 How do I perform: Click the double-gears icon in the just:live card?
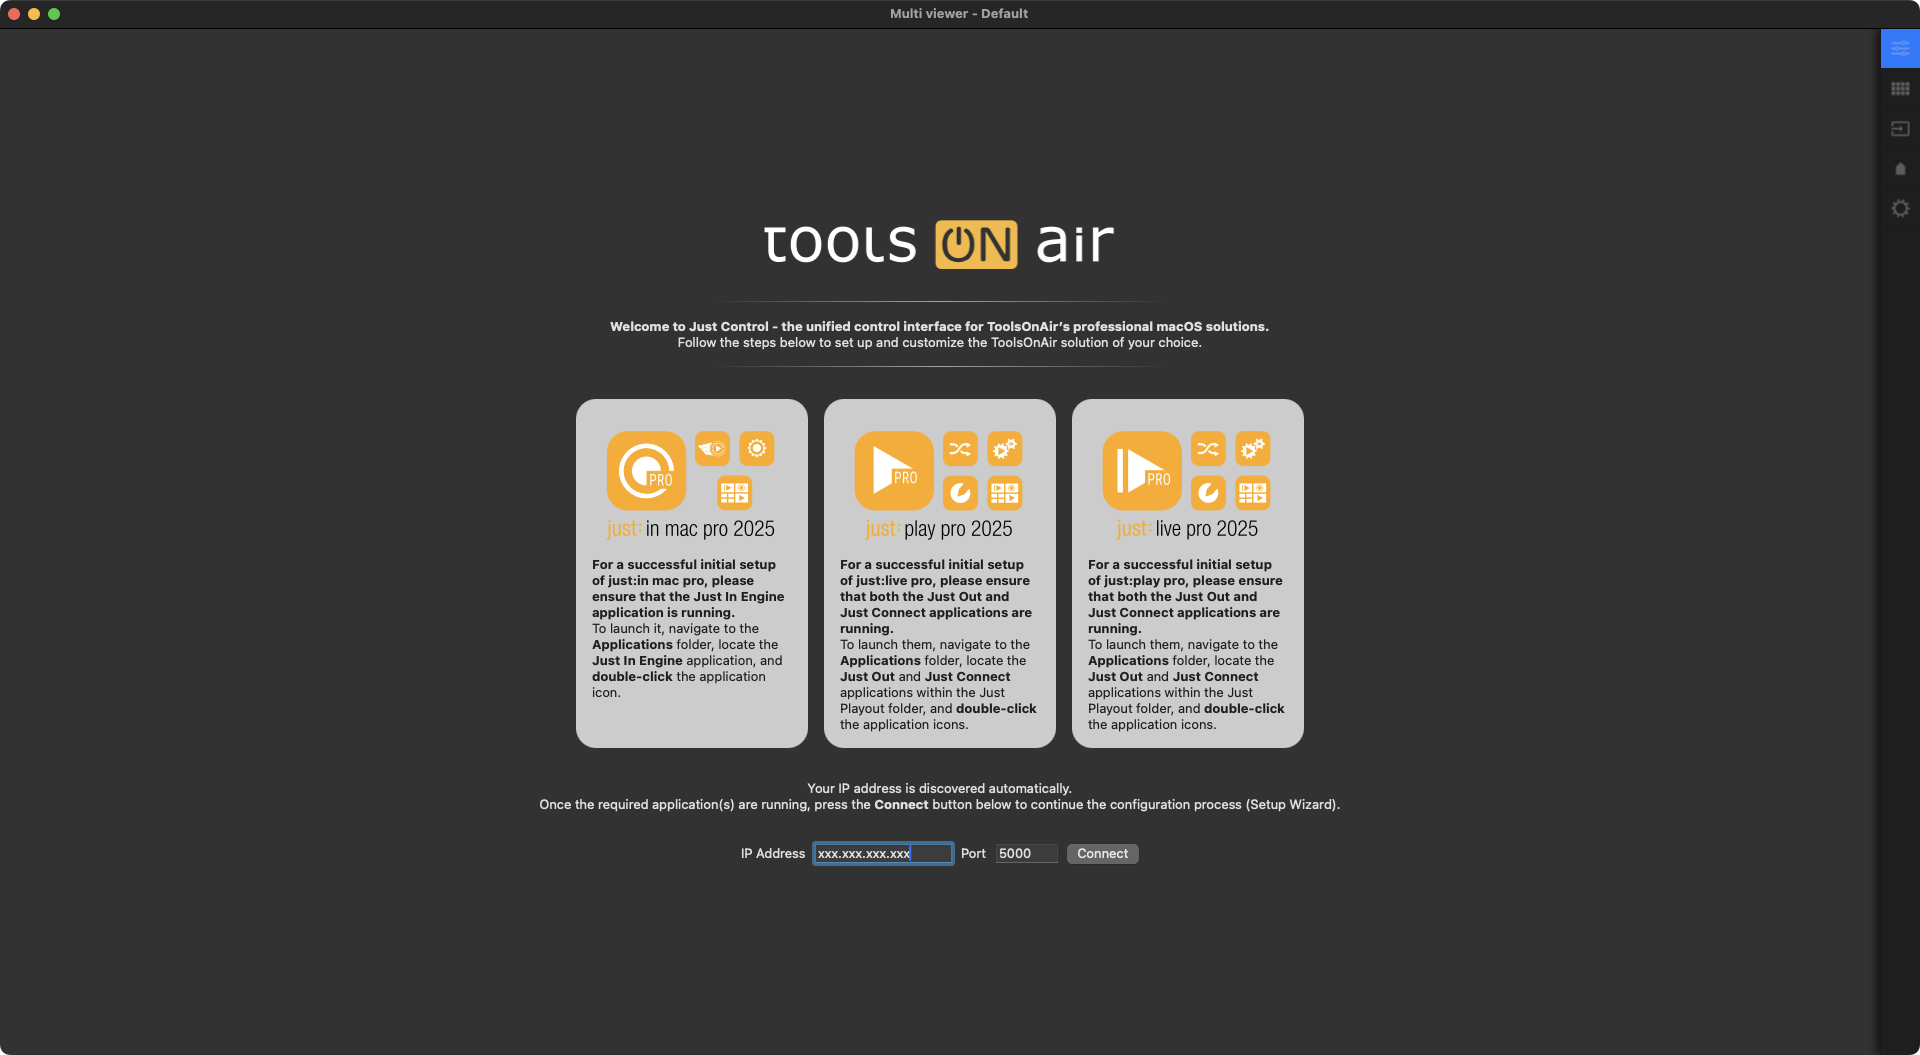click(1253, 449)
